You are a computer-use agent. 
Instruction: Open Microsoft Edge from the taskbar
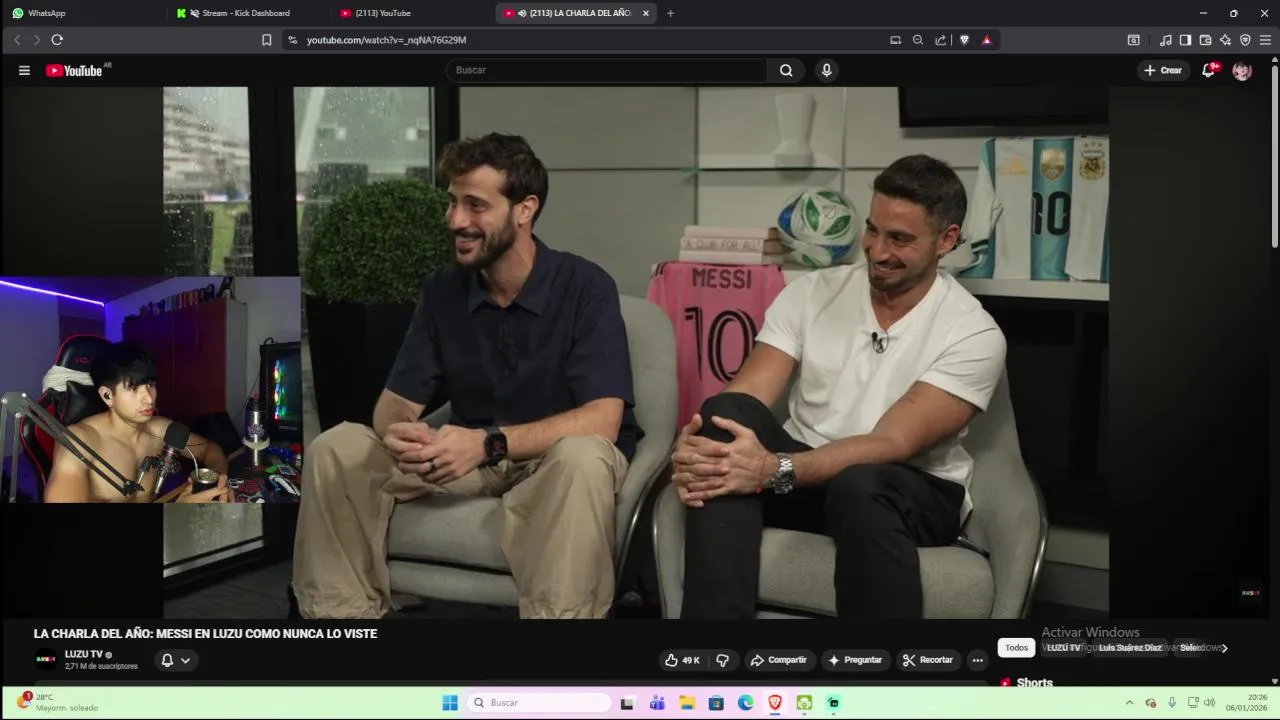pos(745,703)
